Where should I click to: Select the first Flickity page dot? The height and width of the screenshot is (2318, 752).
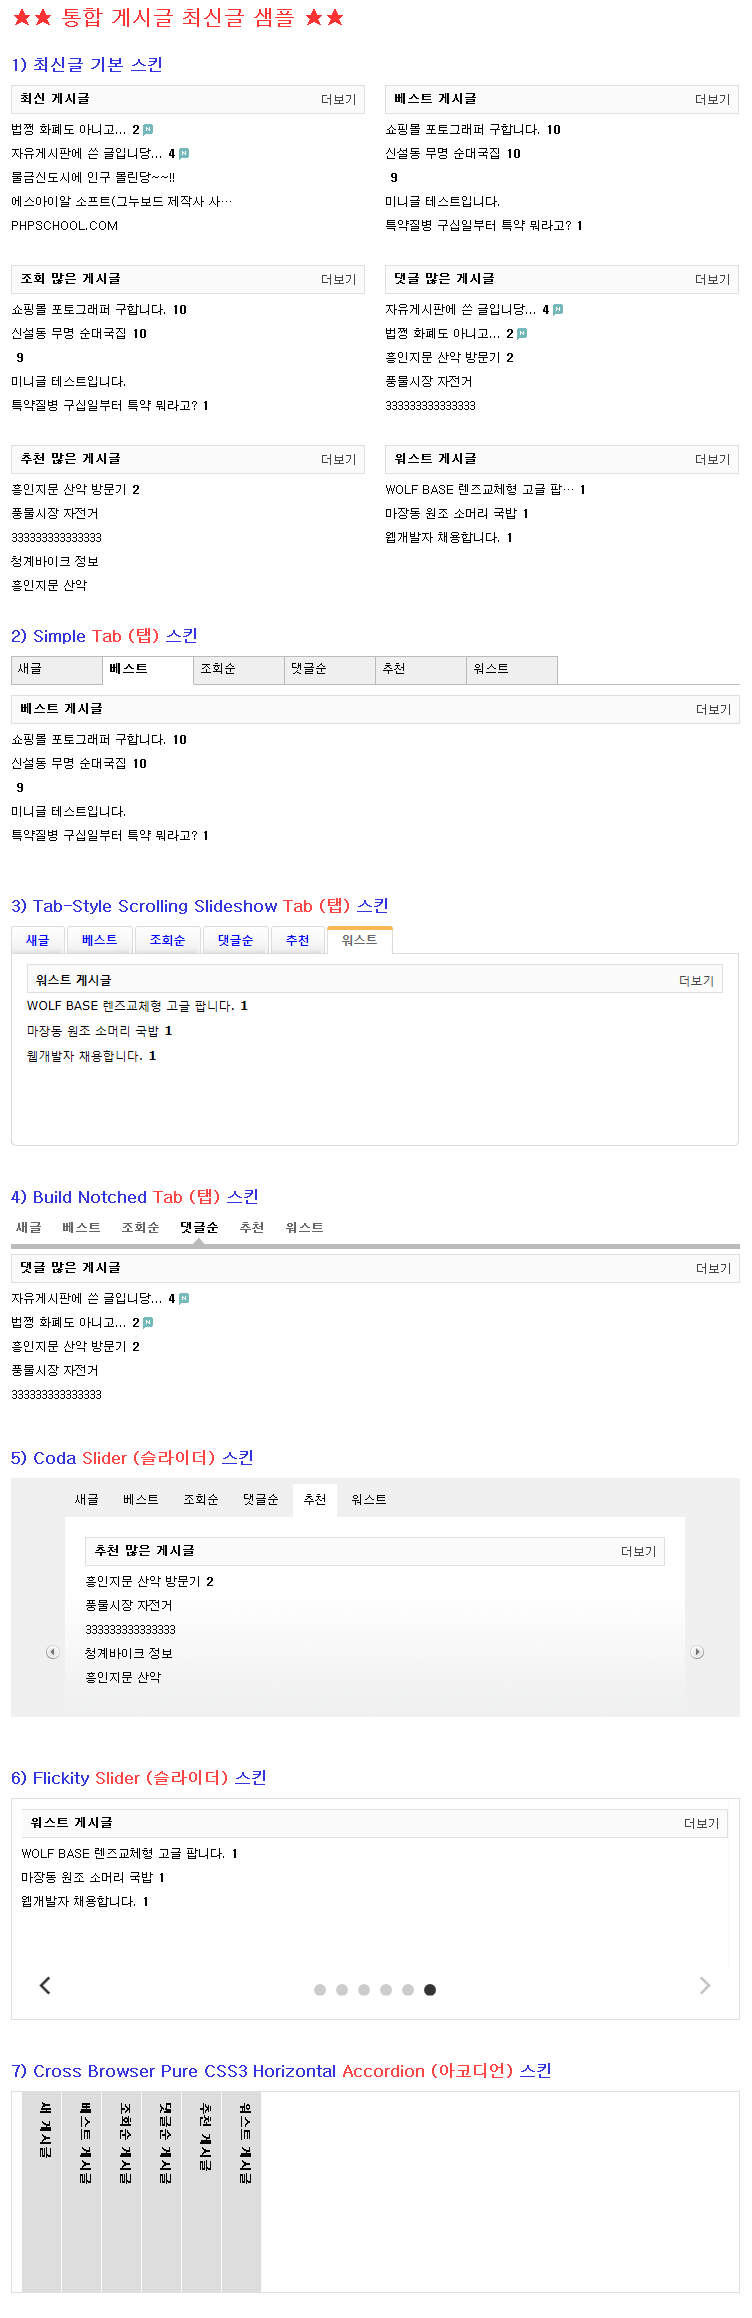pyautogui.click(x=320, y=1990)
